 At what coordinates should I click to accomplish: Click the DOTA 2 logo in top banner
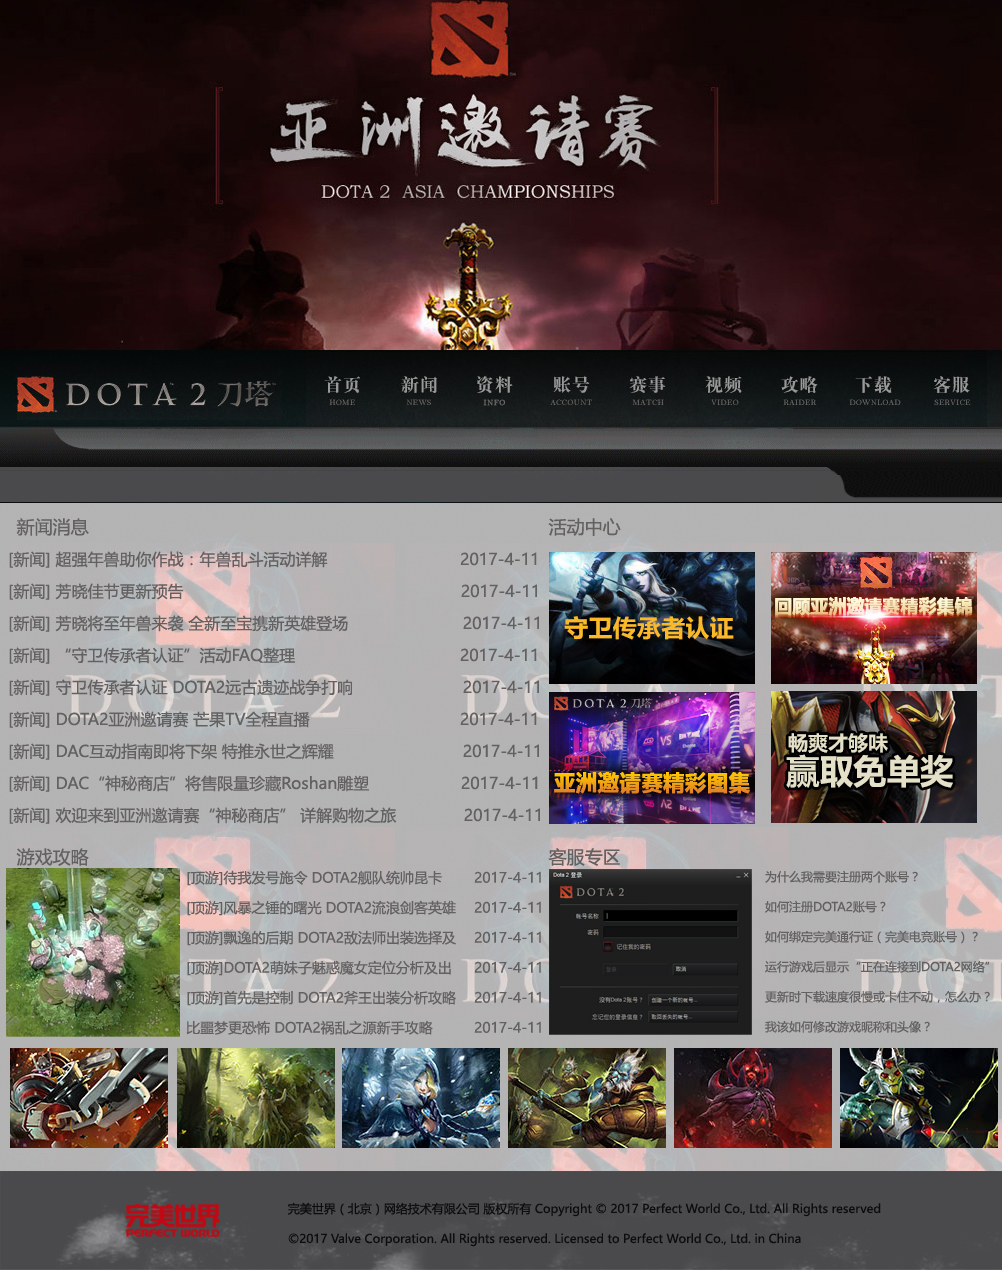(470, 40)
